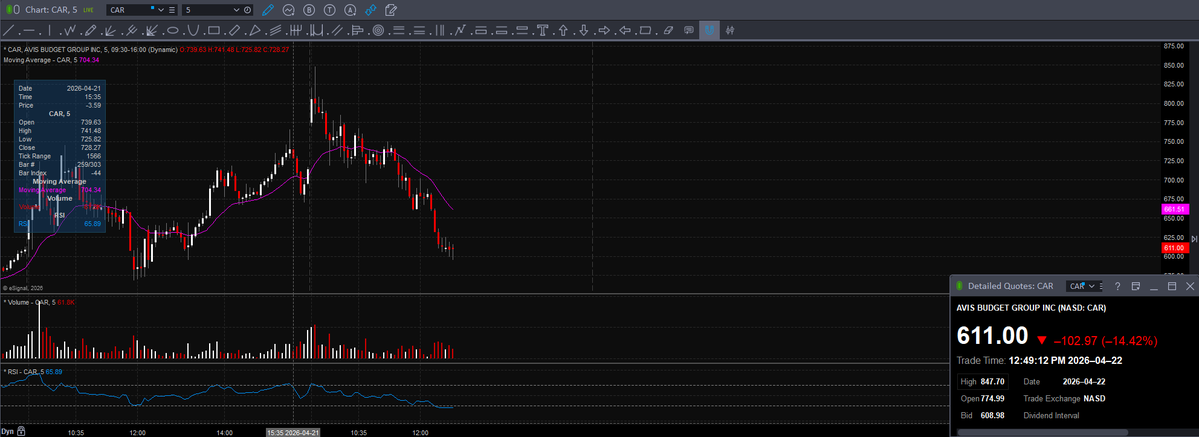Add a comment bubble annotation
Viewport: 1199px width, 437px height.
pos(689,31)
